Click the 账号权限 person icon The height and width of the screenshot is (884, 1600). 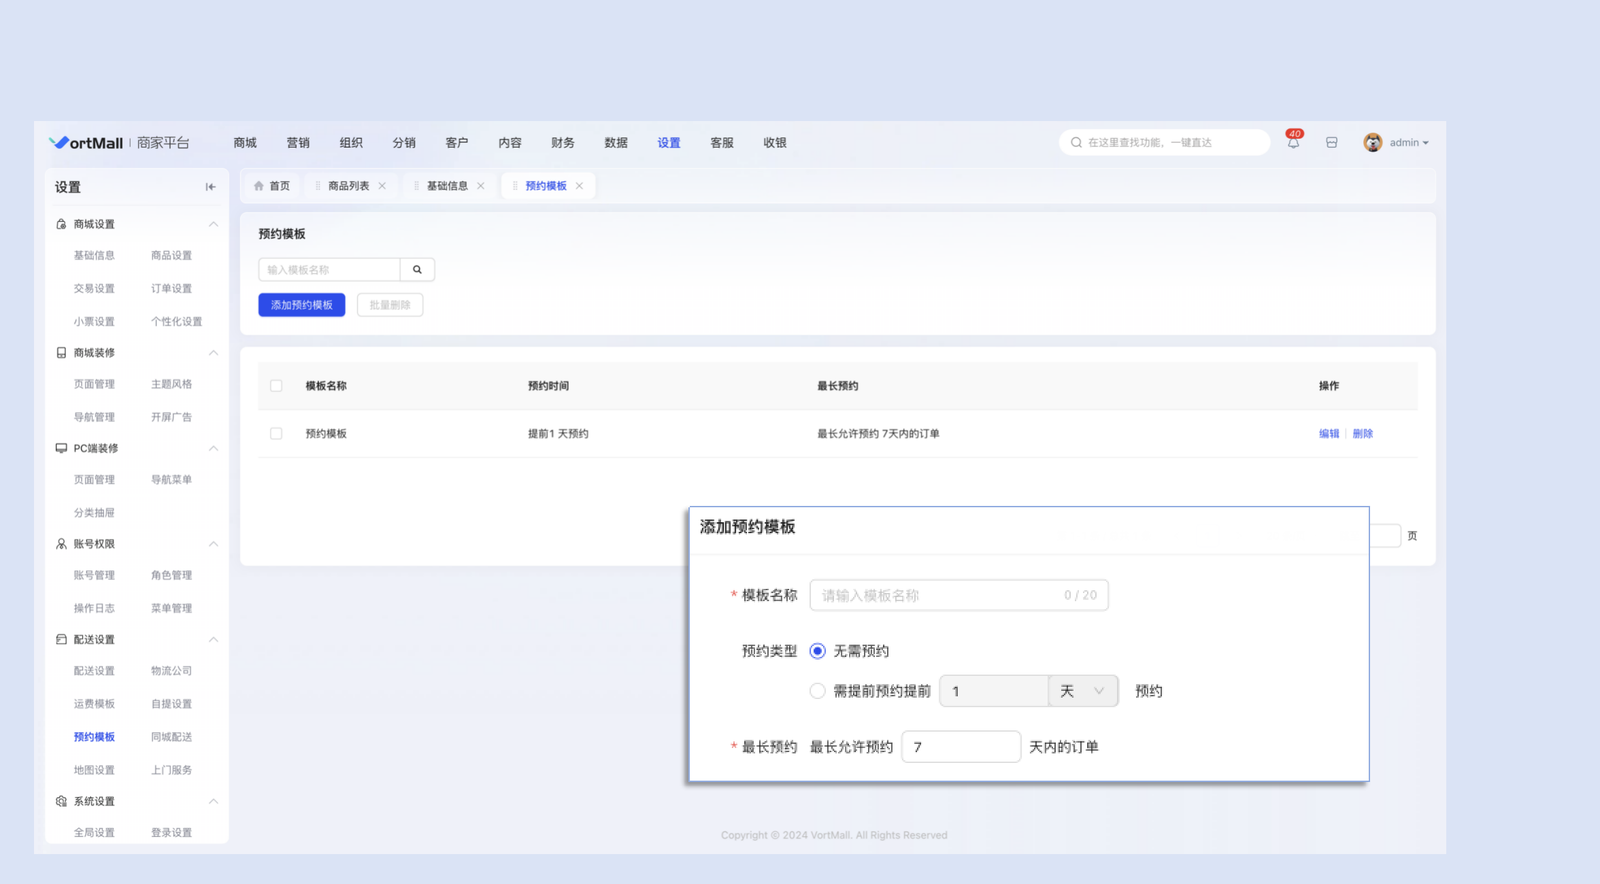[61, 544]
